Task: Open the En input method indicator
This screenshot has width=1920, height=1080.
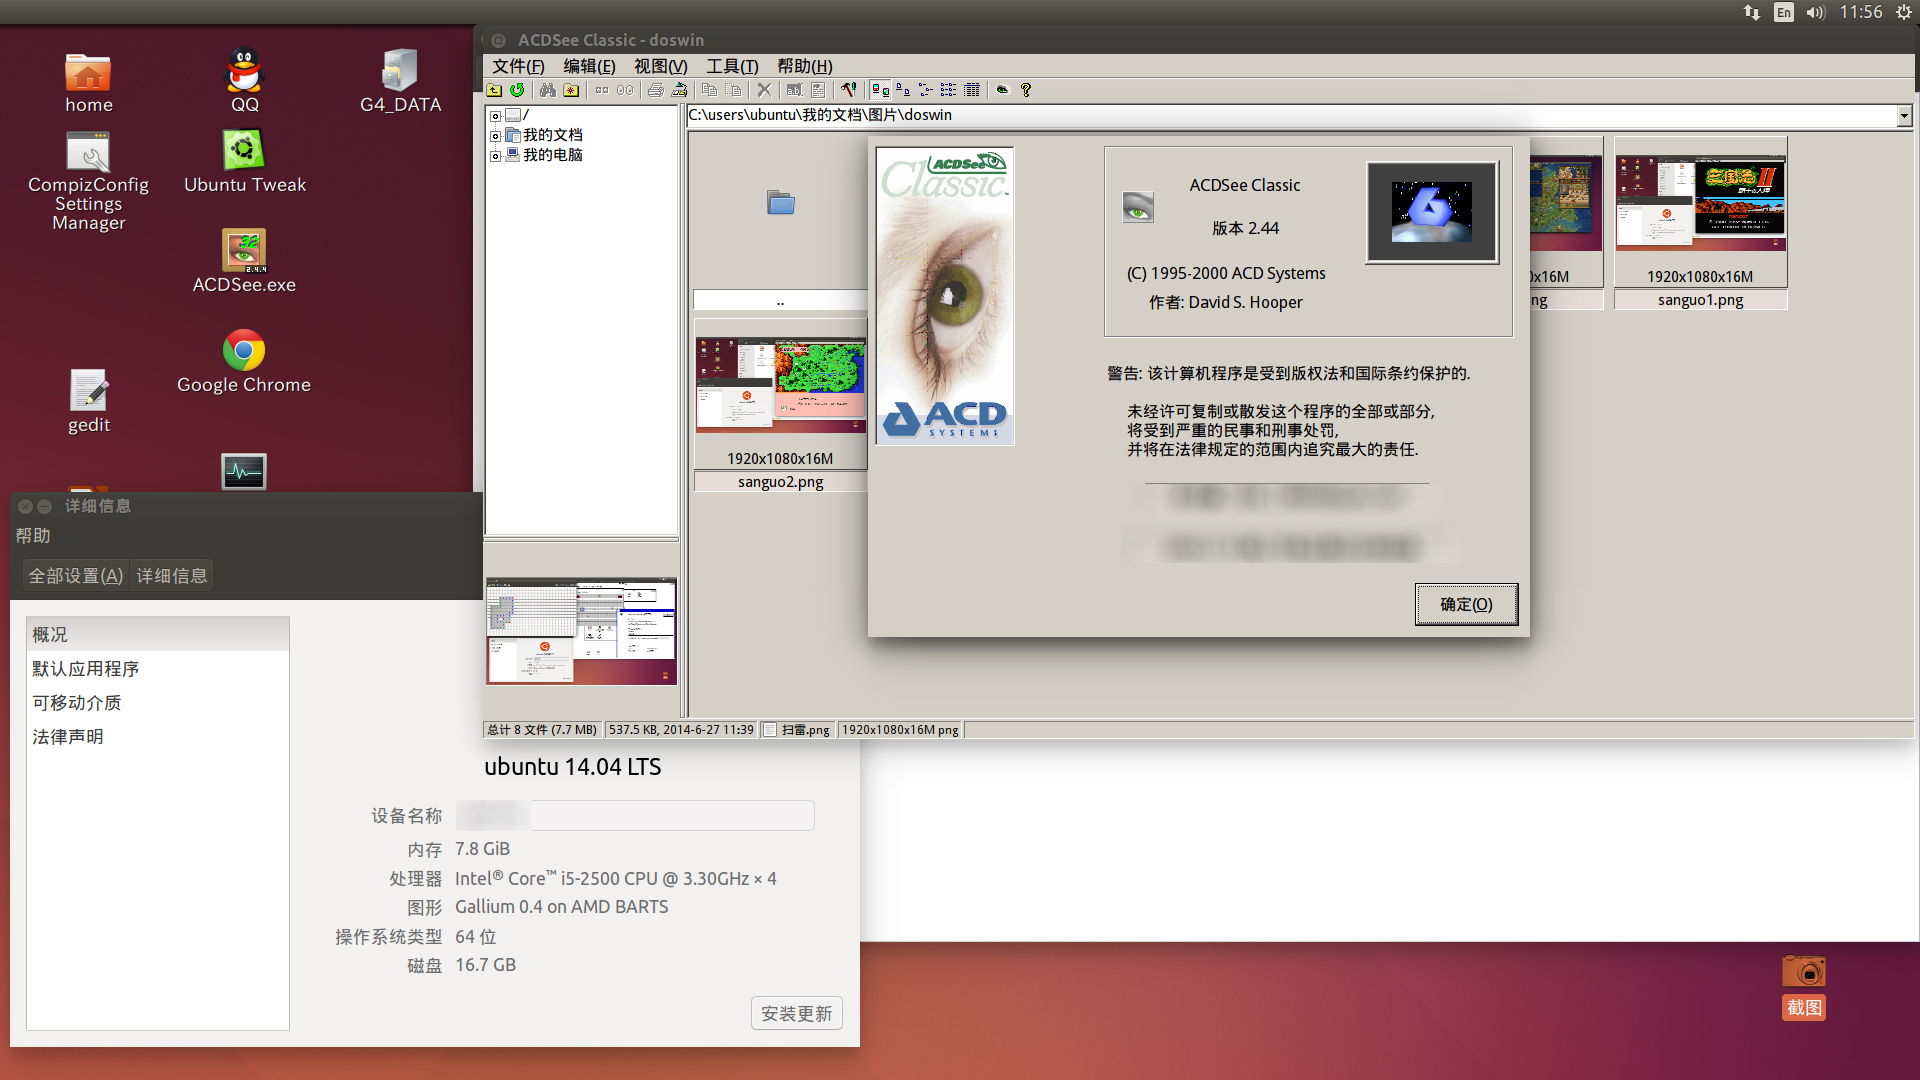Action: pos(1784,12)
